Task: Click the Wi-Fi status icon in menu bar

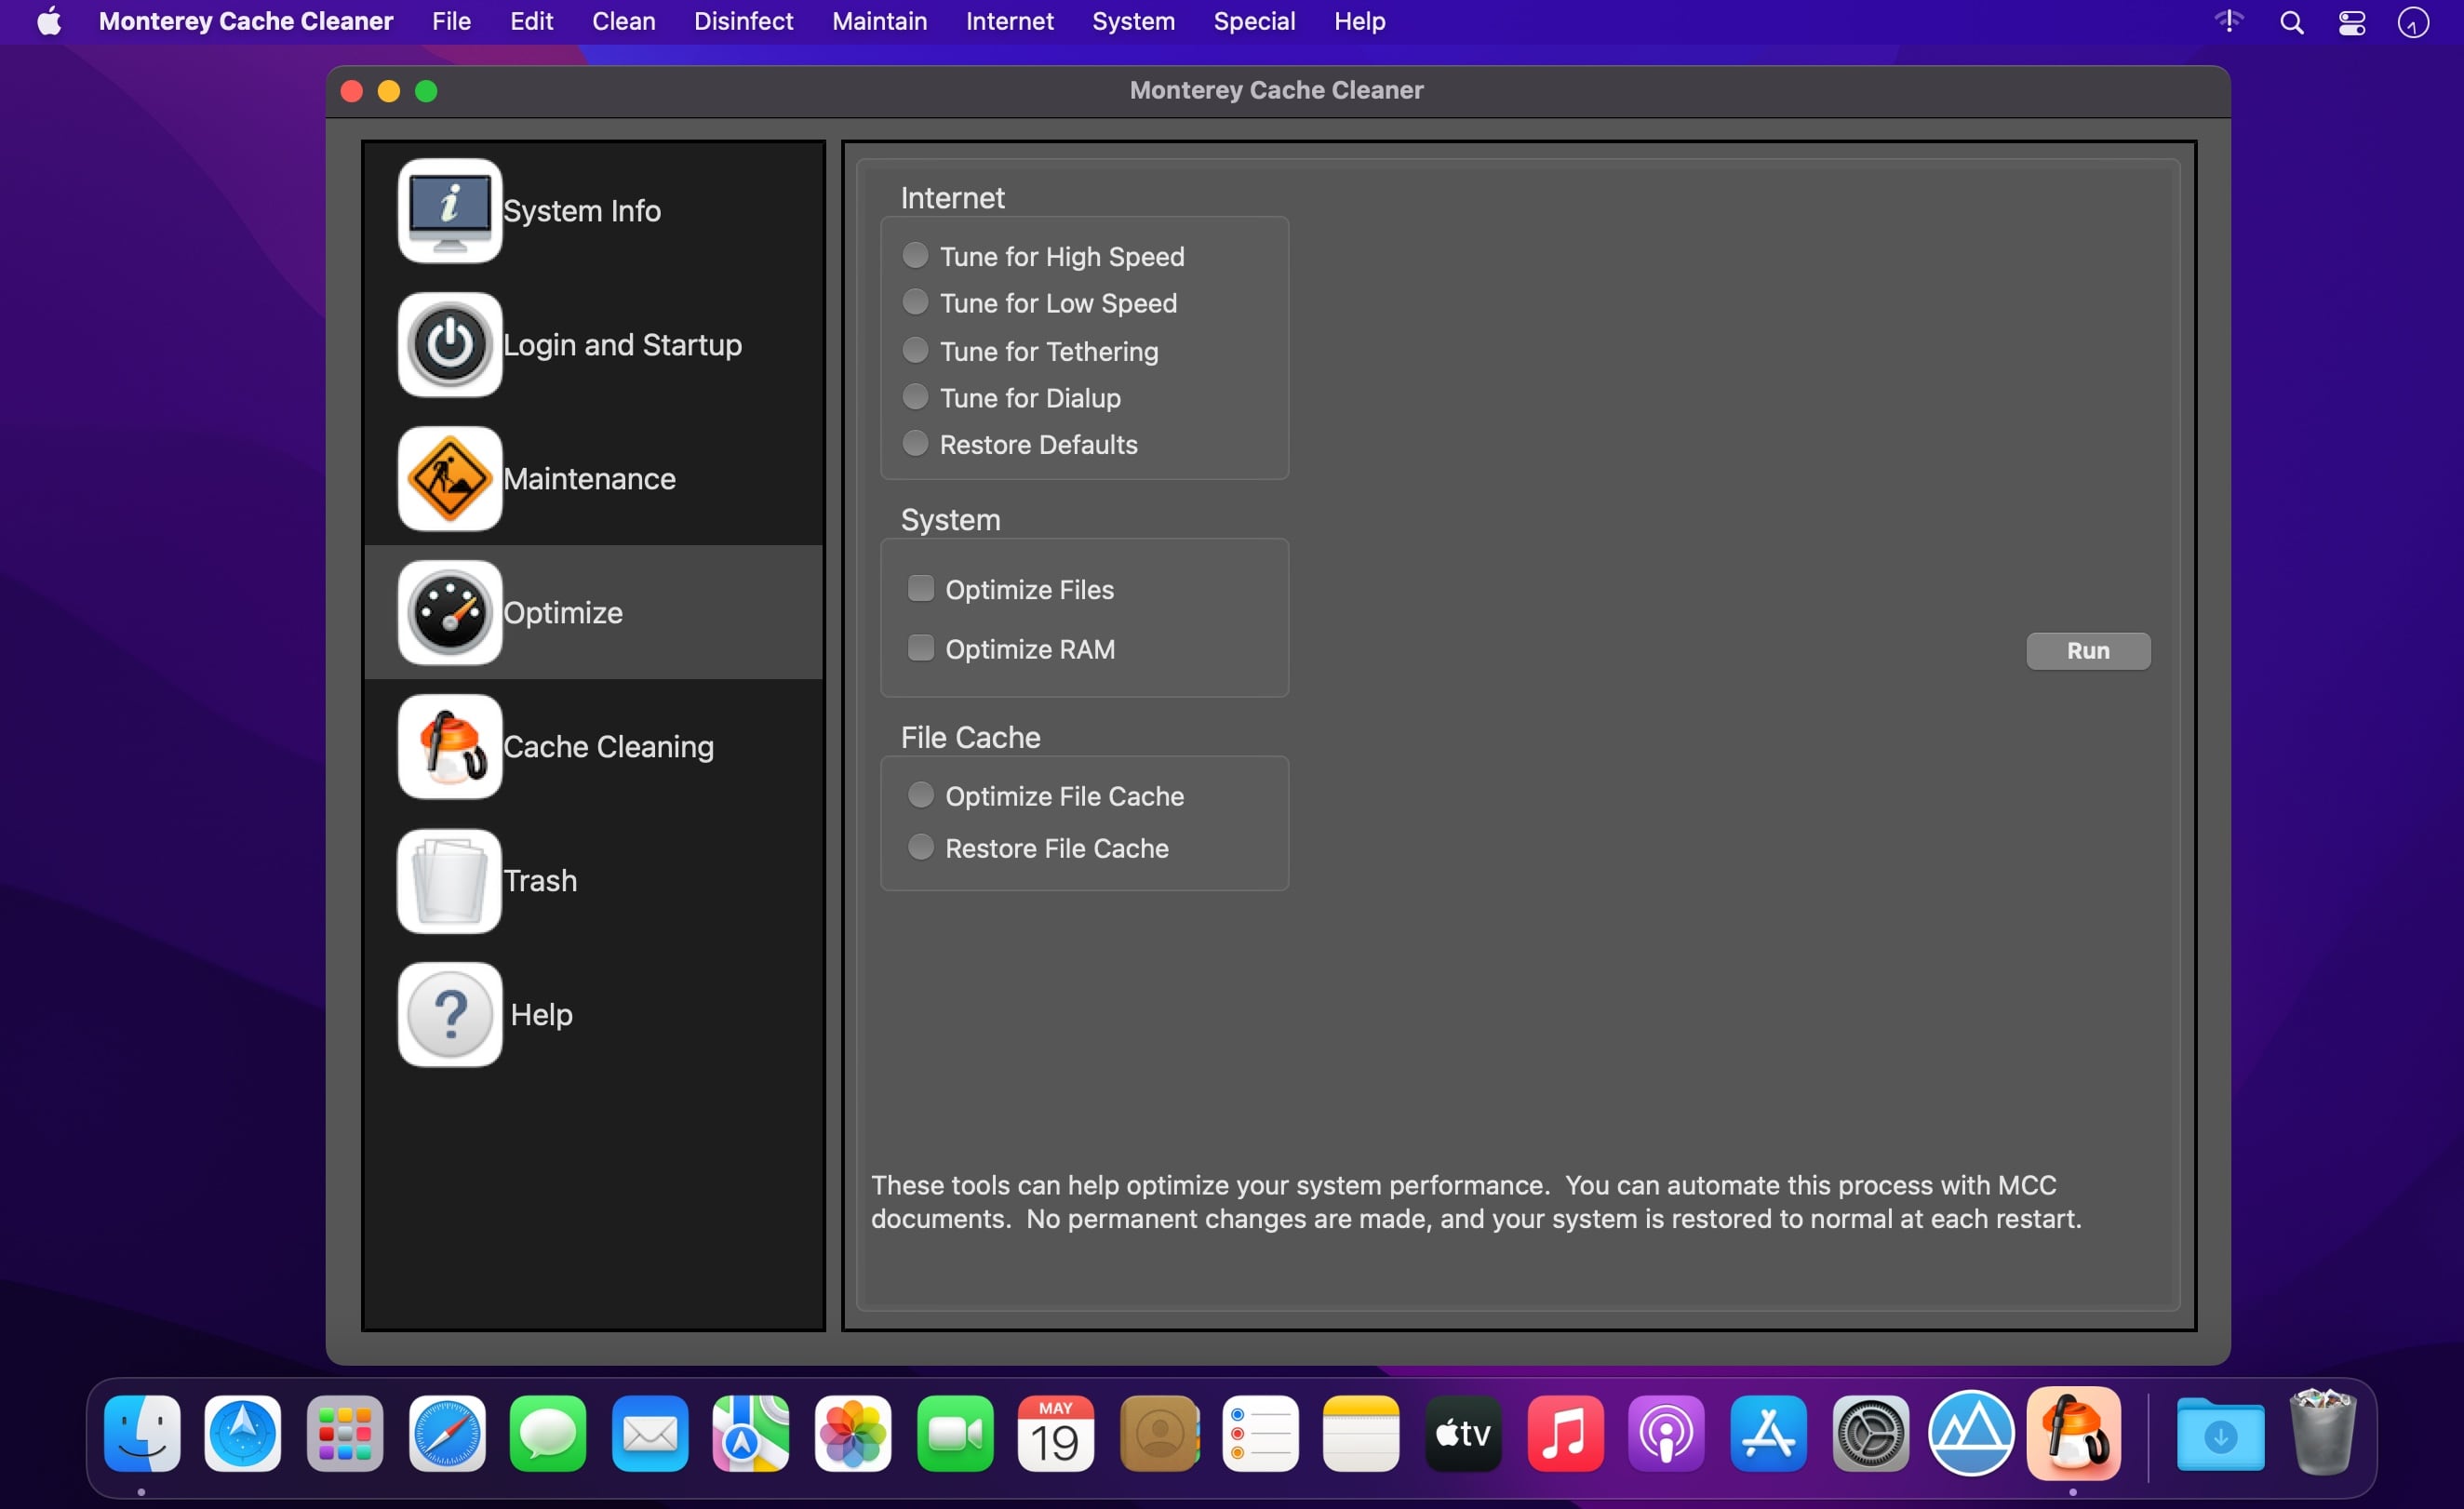Action: click(x=2229, y=21)
